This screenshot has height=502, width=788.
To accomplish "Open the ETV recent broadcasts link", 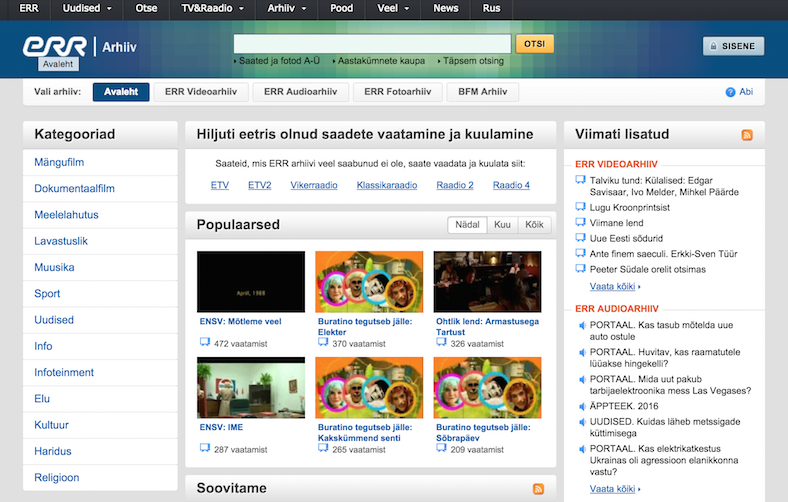I will [220, 185].
